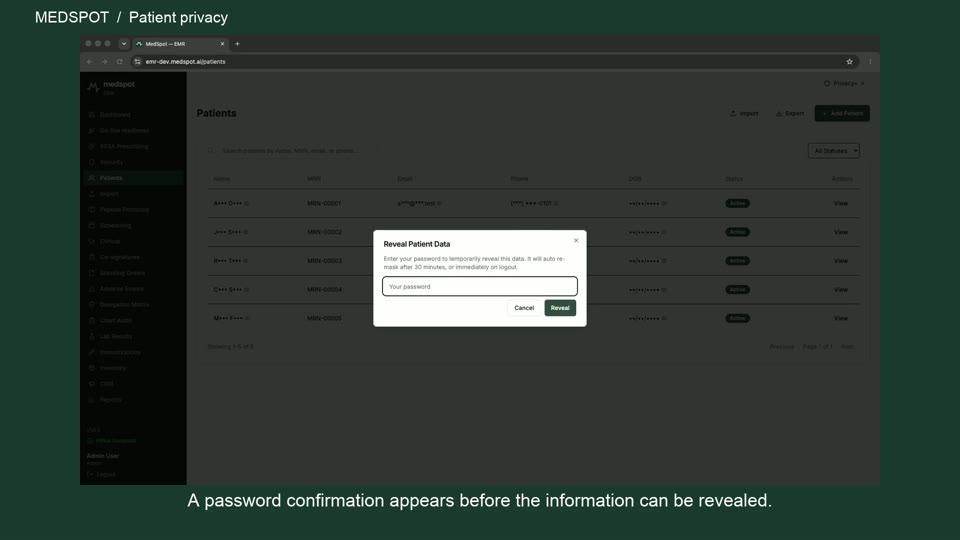Click the Active badge in the MRN-00001 row
Image resolution: width=960 pixels, height=540 pixels.
click(x=737, y=203)
